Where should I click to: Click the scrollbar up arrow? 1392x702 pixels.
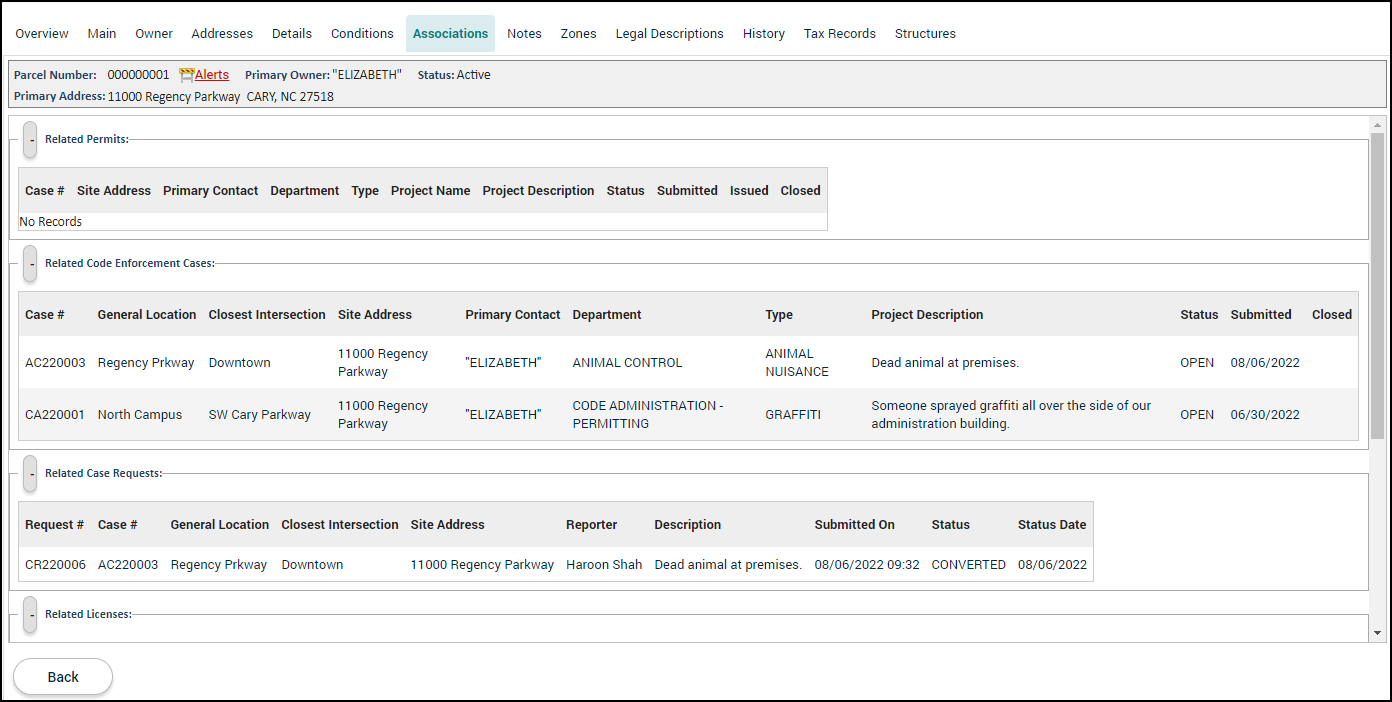coord(1377,125)
